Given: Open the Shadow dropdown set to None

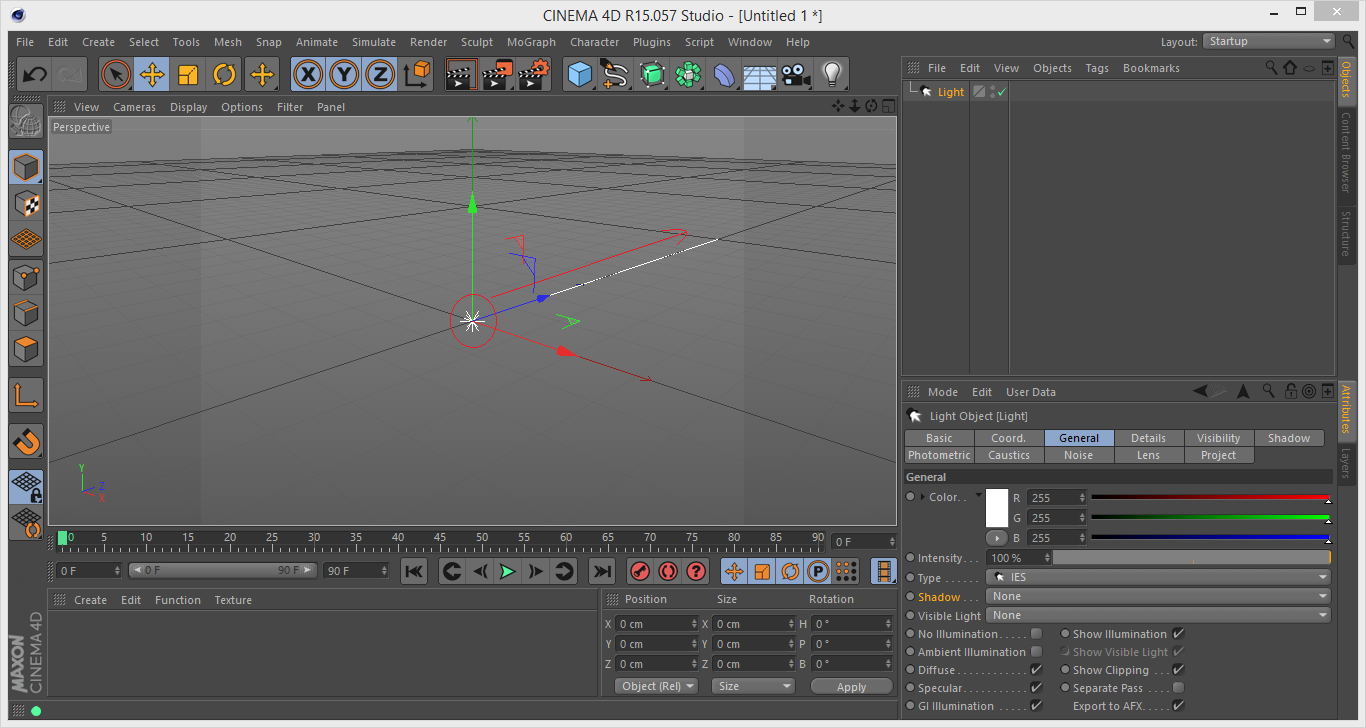Looking at the screenshot, I should tap(1158, 596).
